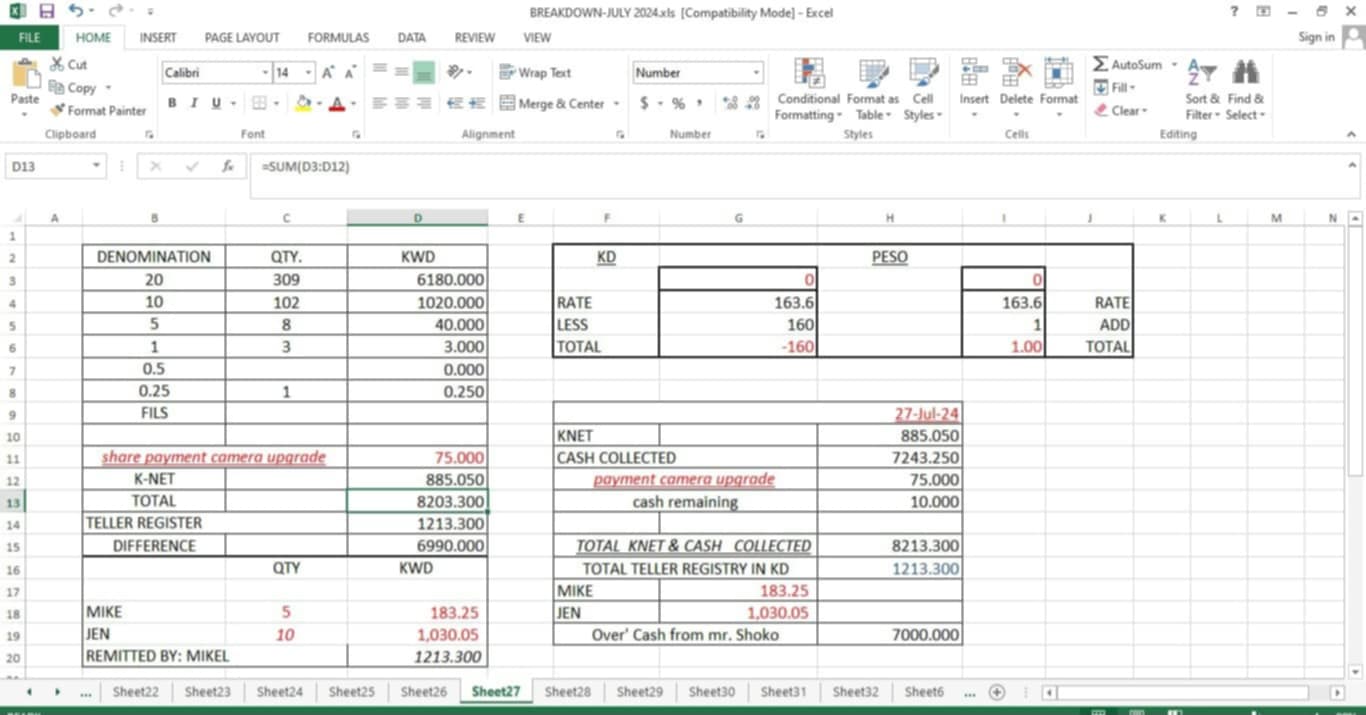Add a new sheet with plus button
Image resolution: width=1366 pixels, height=715 pixels.
pos(996,692)
